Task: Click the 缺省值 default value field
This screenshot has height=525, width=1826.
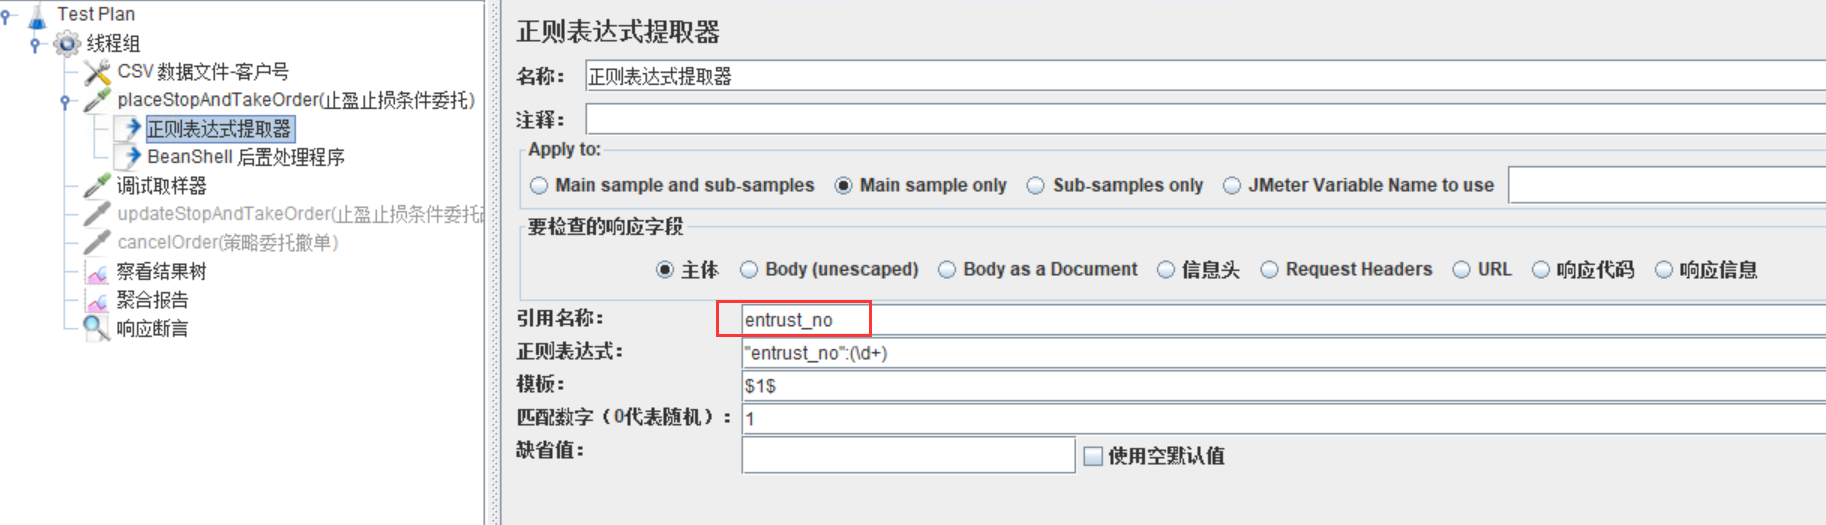Action: point(908,455)
